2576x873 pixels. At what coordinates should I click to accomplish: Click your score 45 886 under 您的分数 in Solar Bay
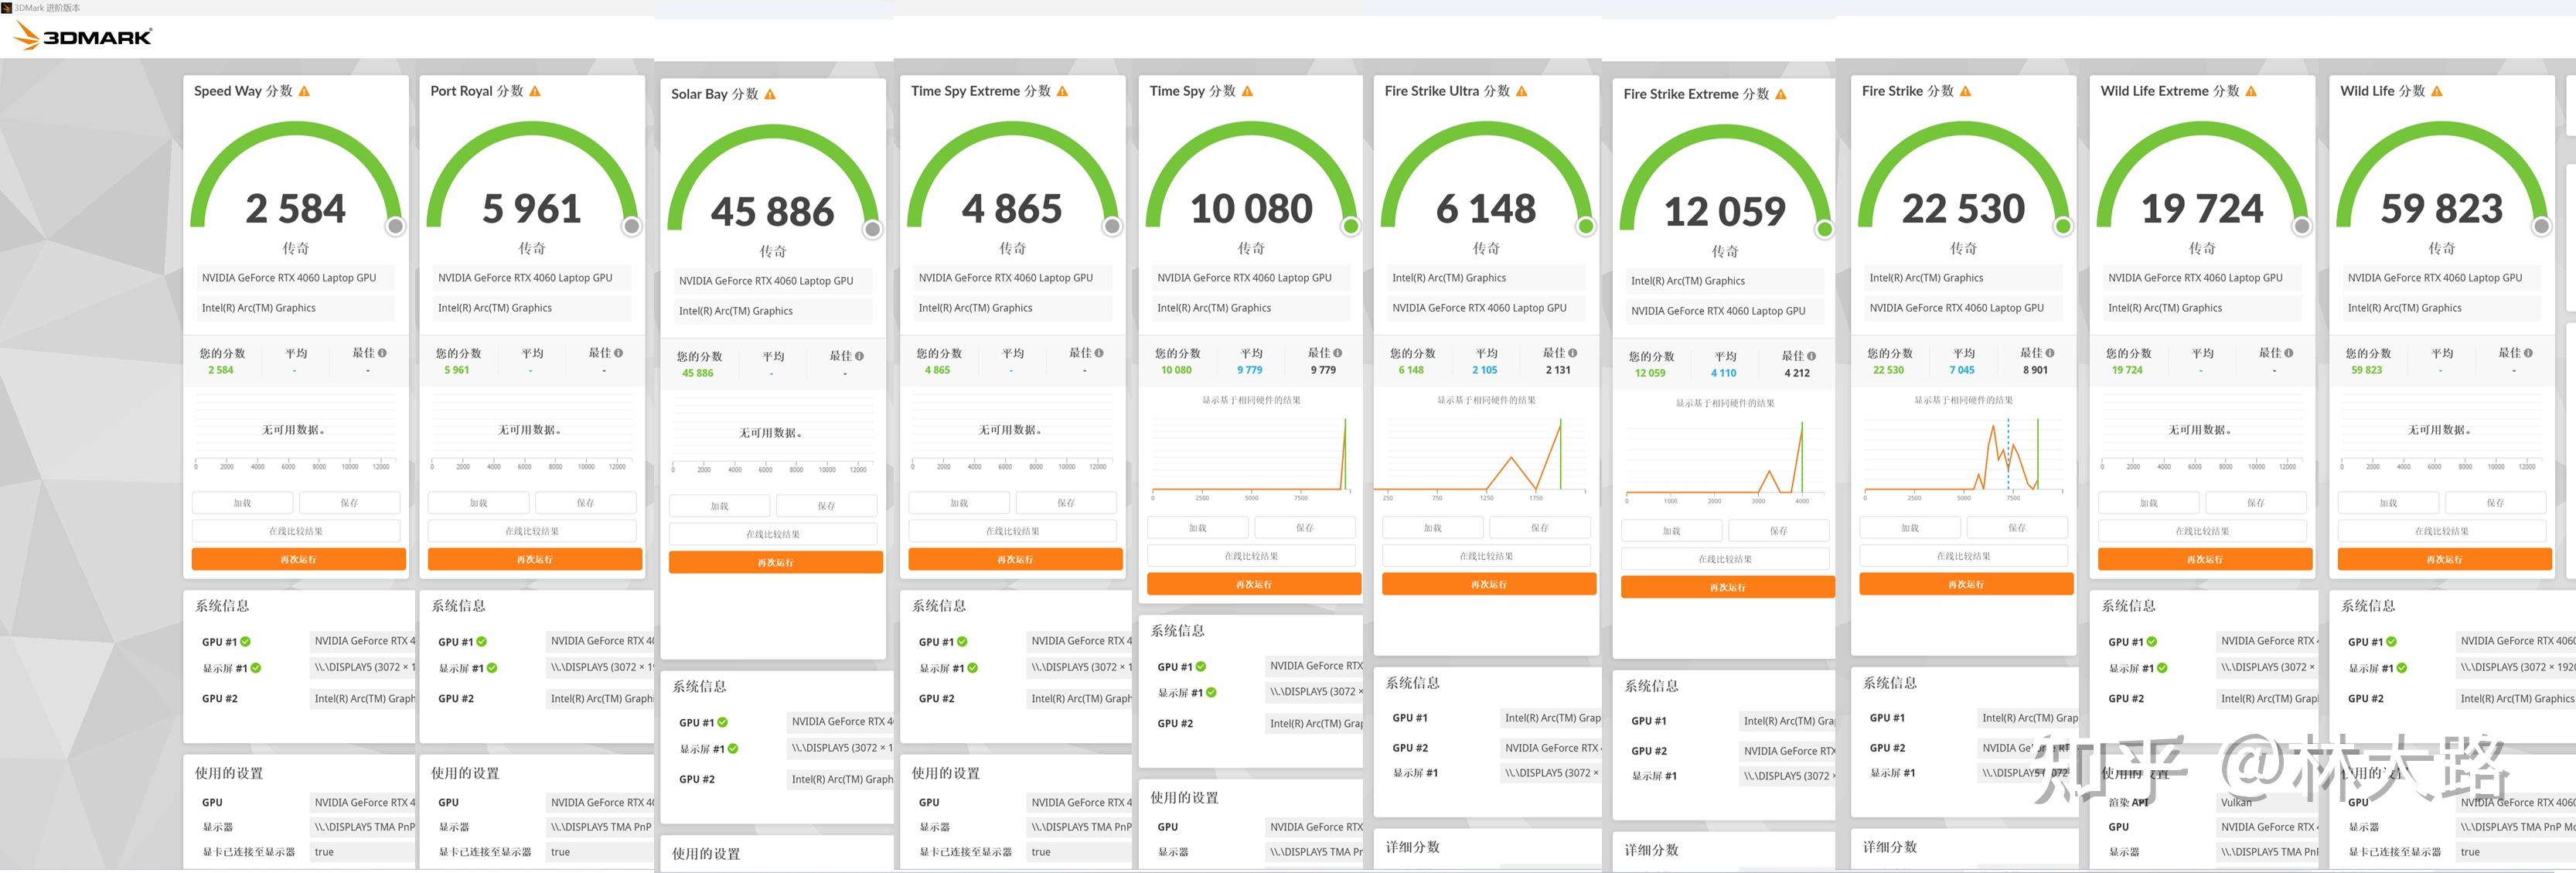pos(698,373)
